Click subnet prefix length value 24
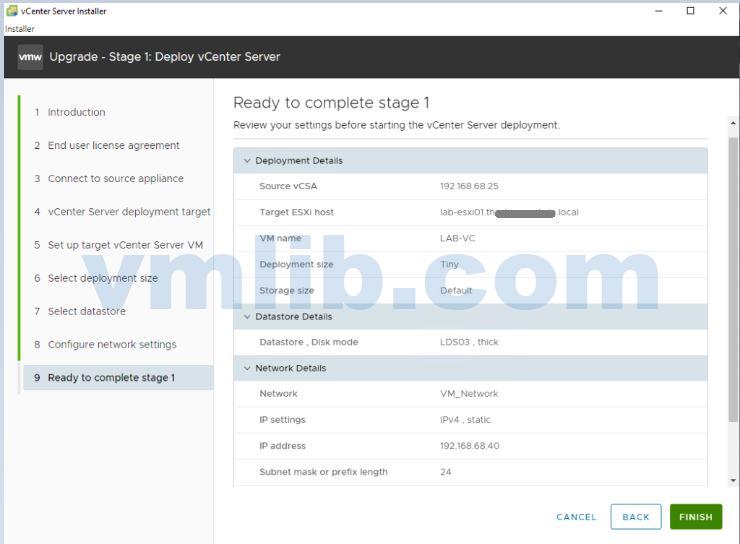Screen dimensions: 740x544 pyautogui.click(x=446, y=472)
